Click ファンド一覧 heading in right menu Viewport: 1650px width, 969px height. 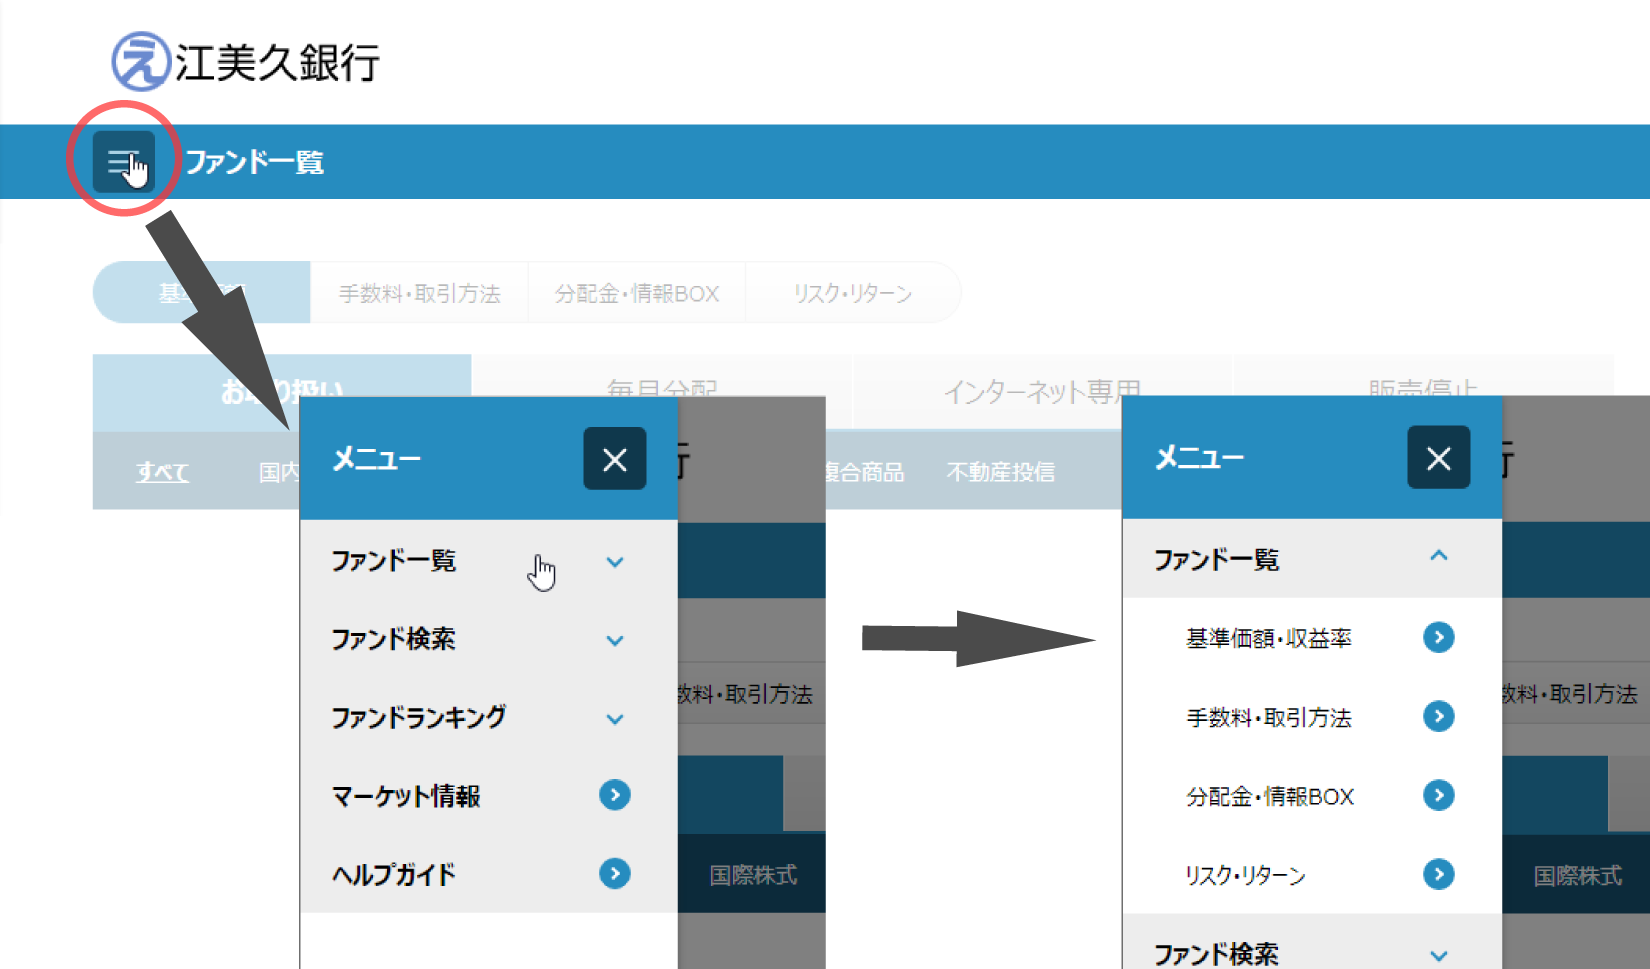pyautogui.click(x=1216, y=559)
